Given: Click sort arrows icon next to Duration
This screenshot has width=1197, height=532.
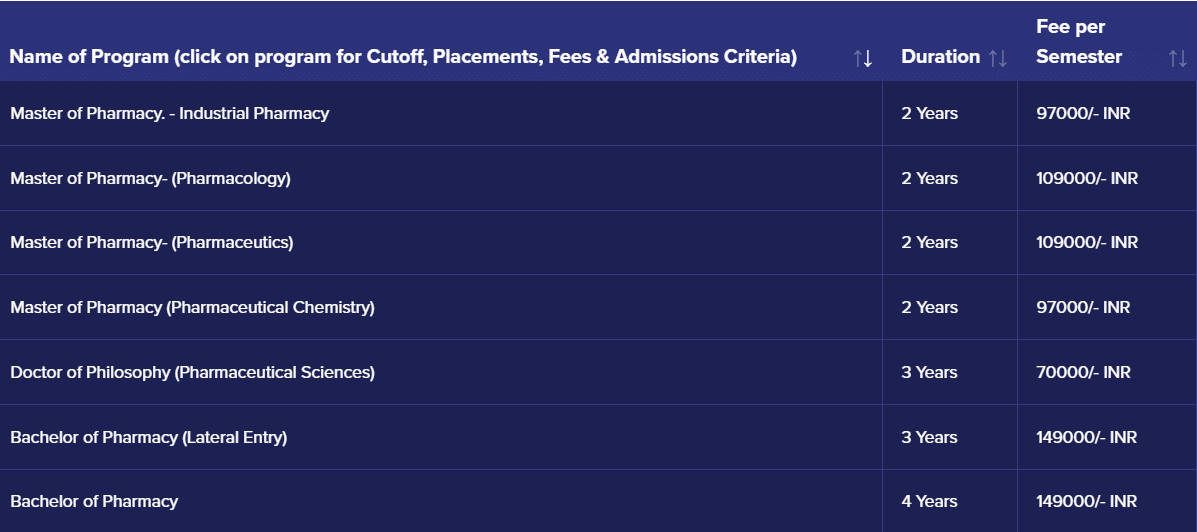Looking at the screenshot, I should tap(997, 58).
